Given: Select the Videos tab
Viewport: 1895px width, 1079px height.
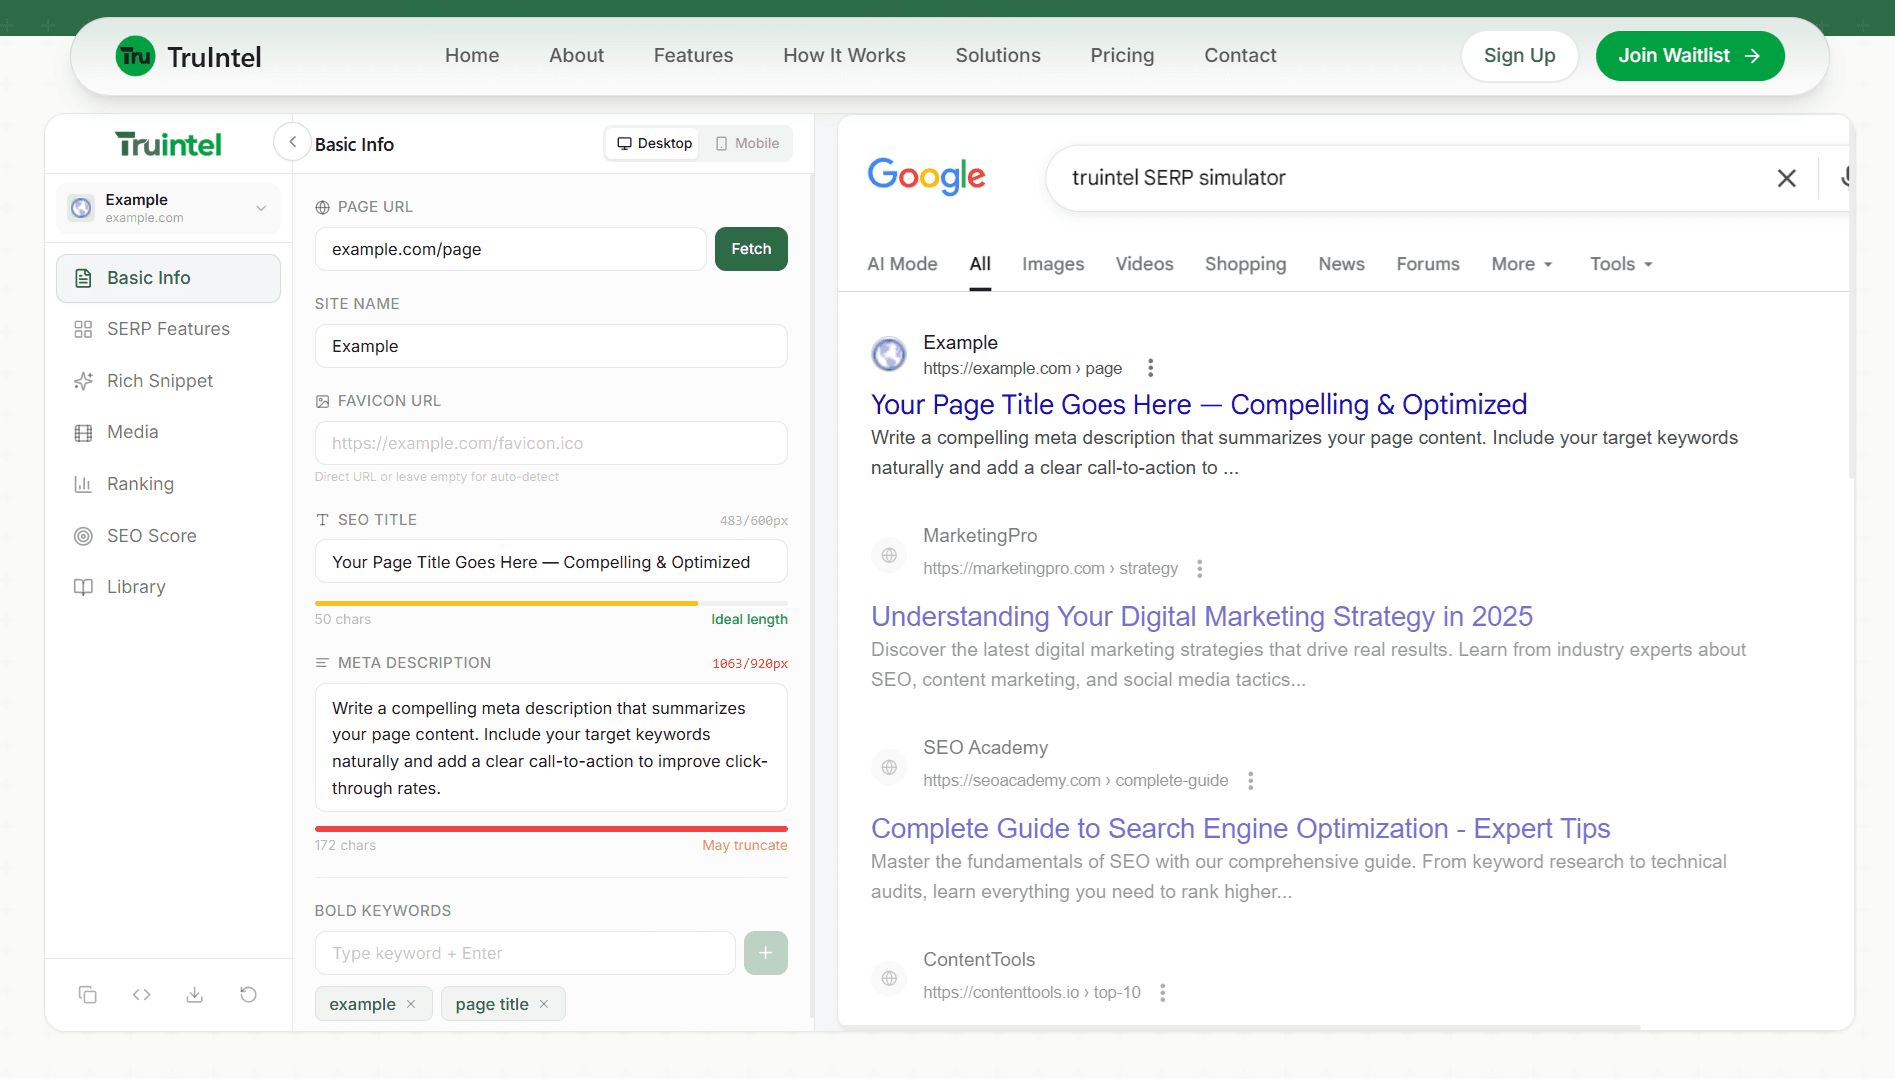Looking at the screenshot, I should tap(1144, 264).
